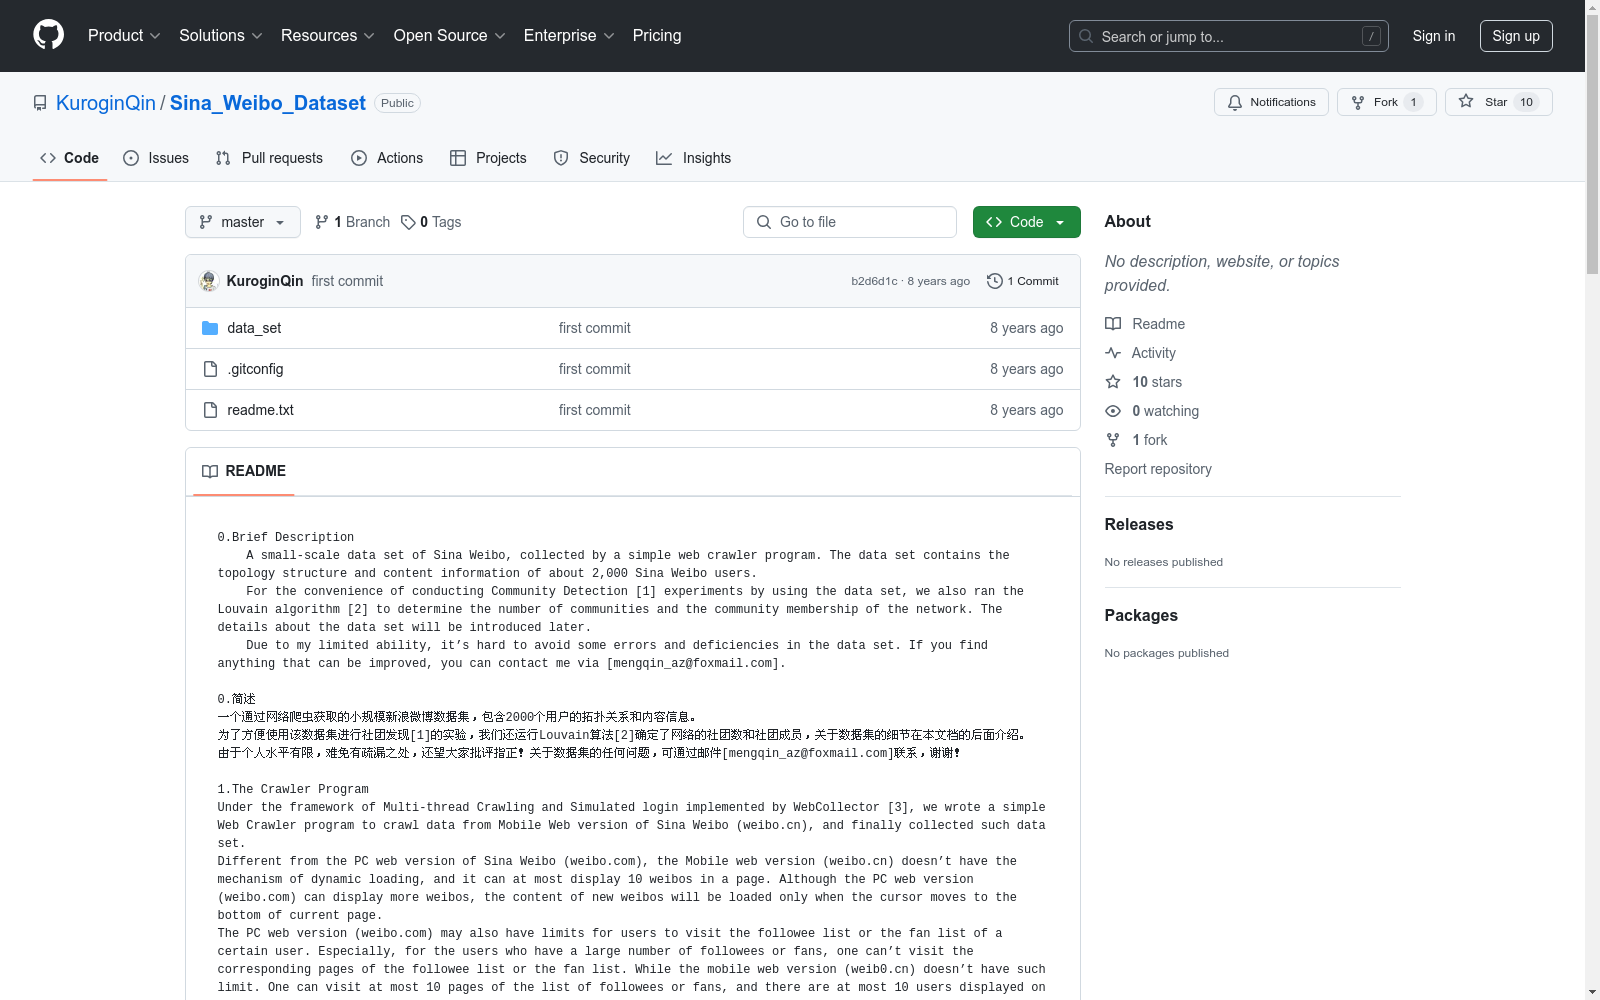The image size is (1600, 1000).
Task: Open commit hash b2d6d1c
Action: click(x=875, y=281)
